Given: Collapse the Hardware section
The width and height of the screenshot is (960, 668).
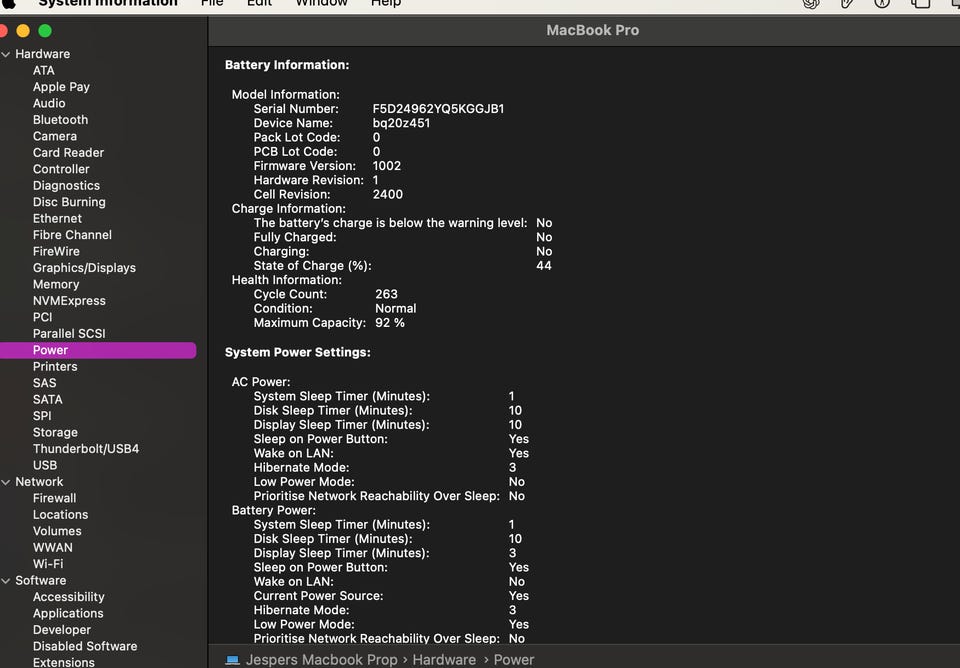Looking at the screenshot, I should 6,54.
